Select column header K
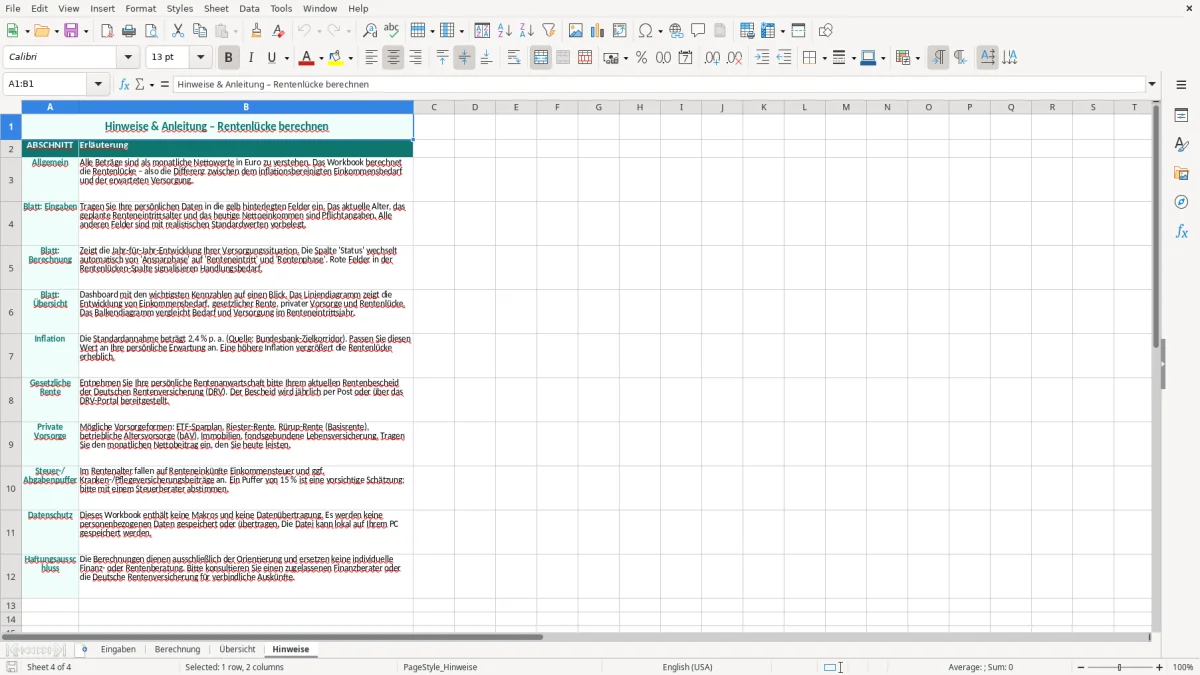1200x675 pixels. [x=764, y=107]
